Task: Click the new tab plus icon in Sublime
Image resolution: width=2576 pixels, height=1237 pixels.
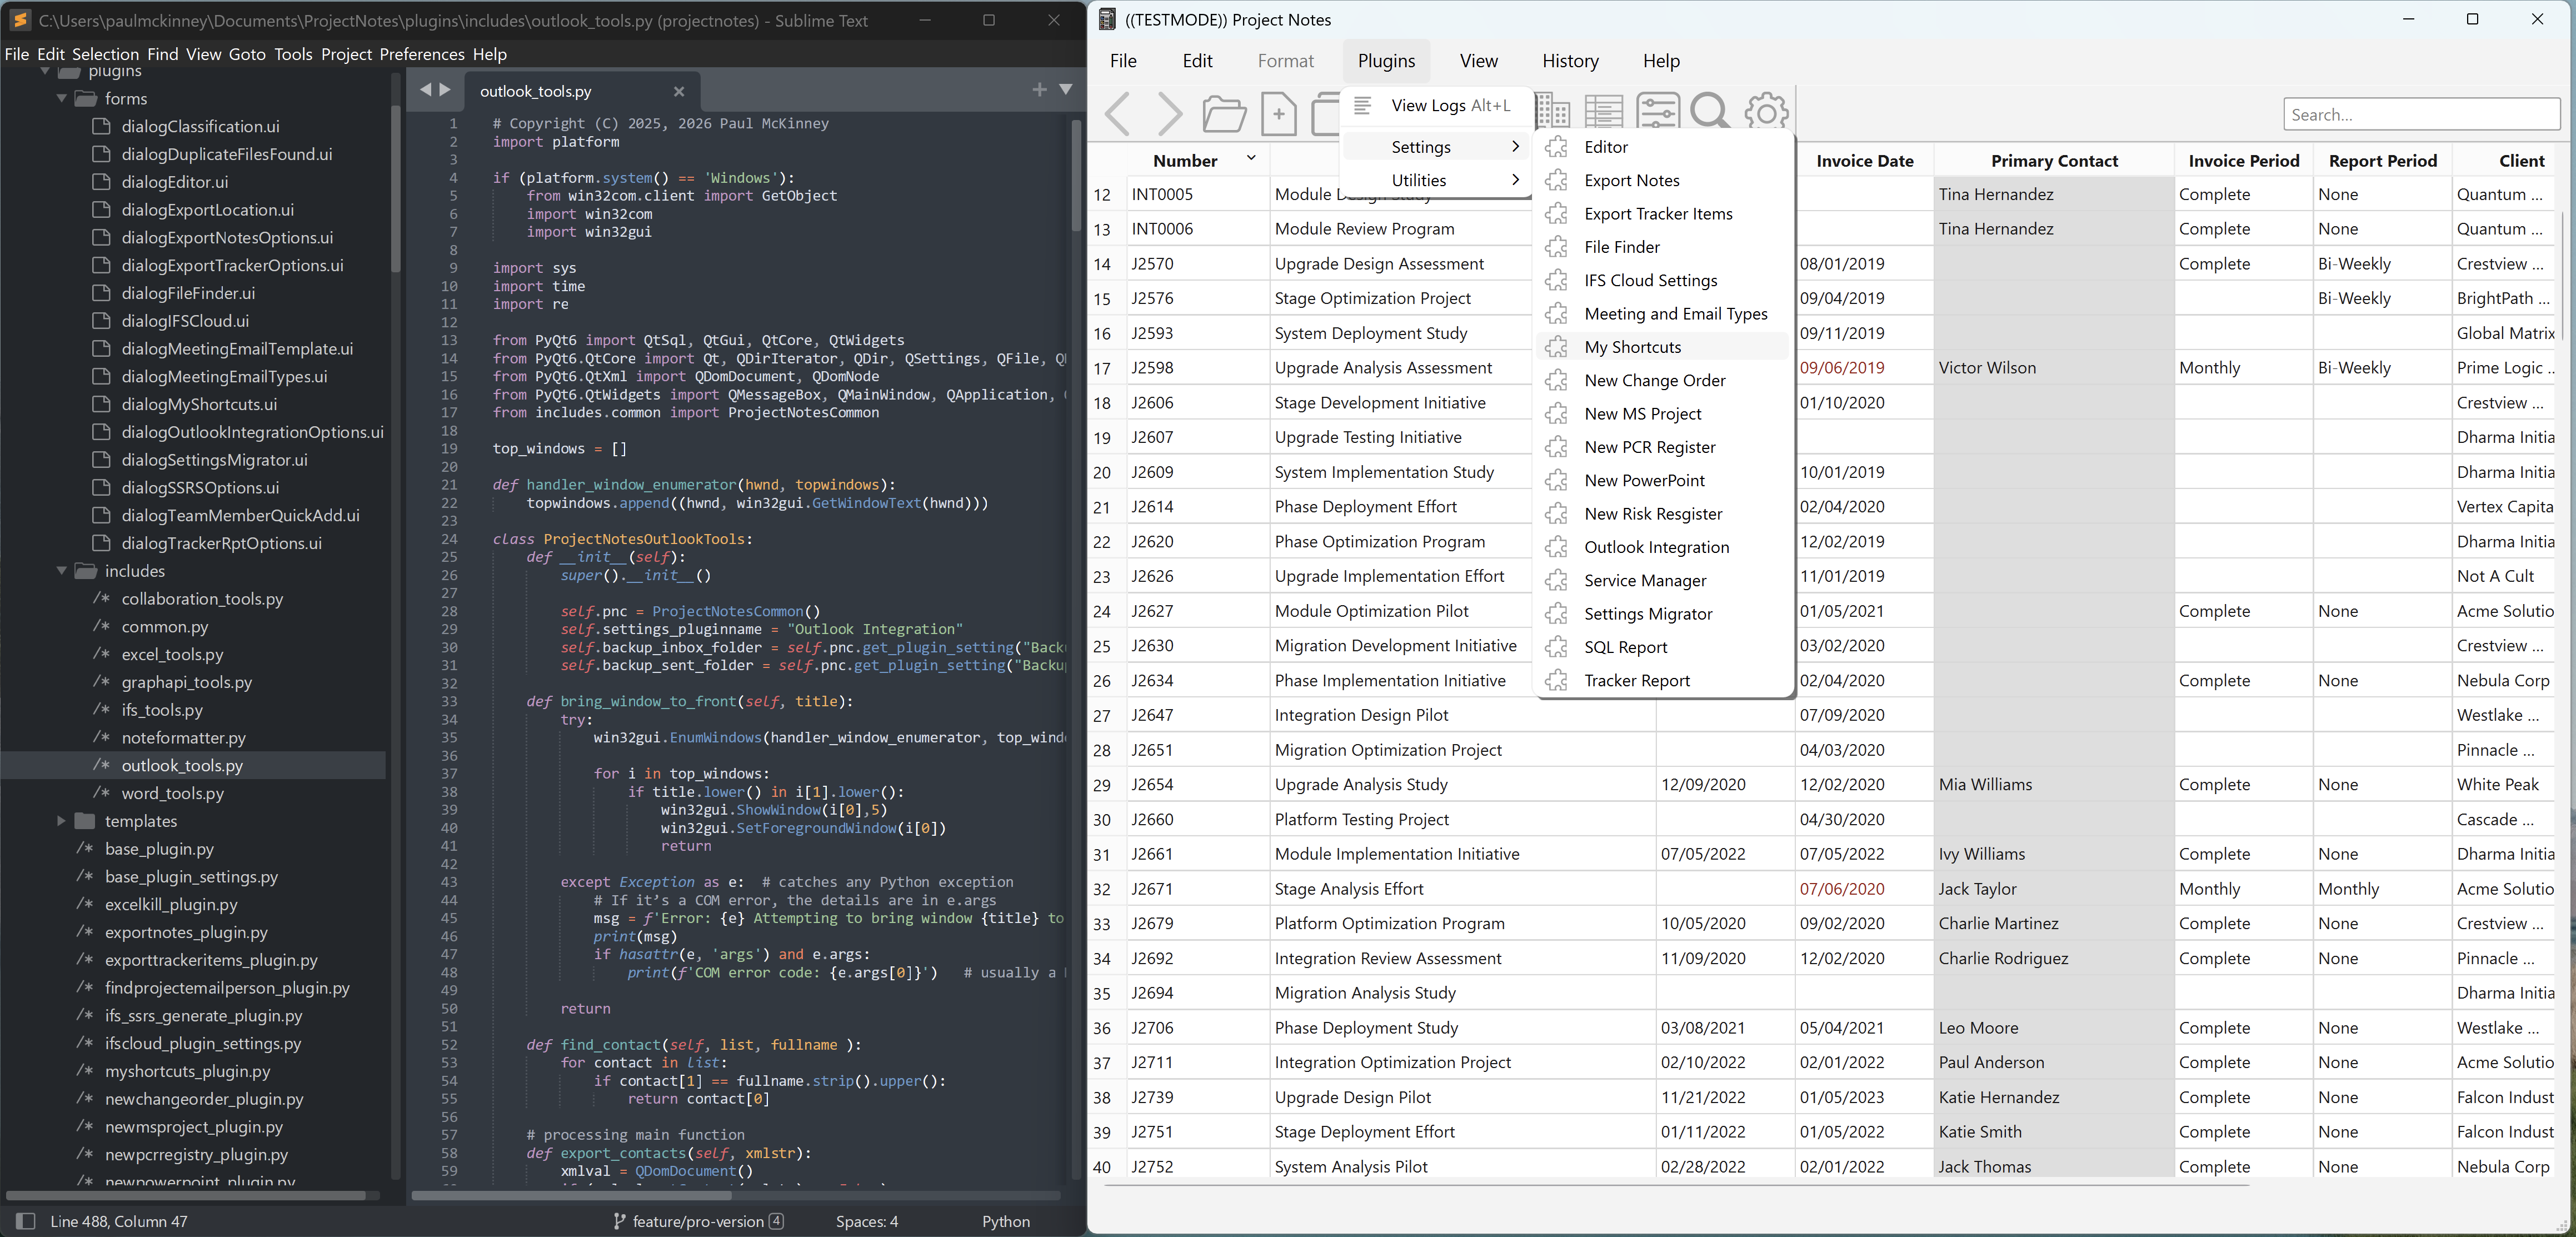Action: (1040, 90)
